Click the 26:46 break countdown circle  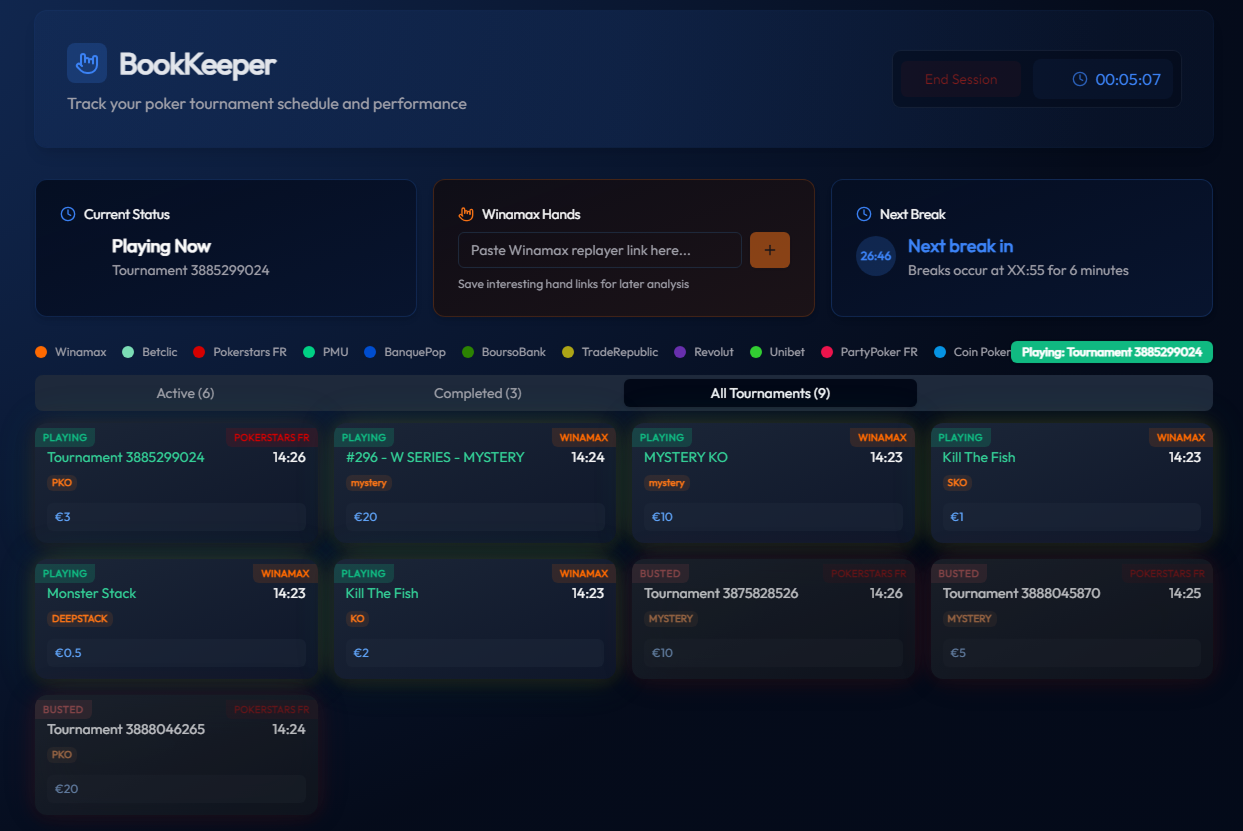tap(876, 256)
